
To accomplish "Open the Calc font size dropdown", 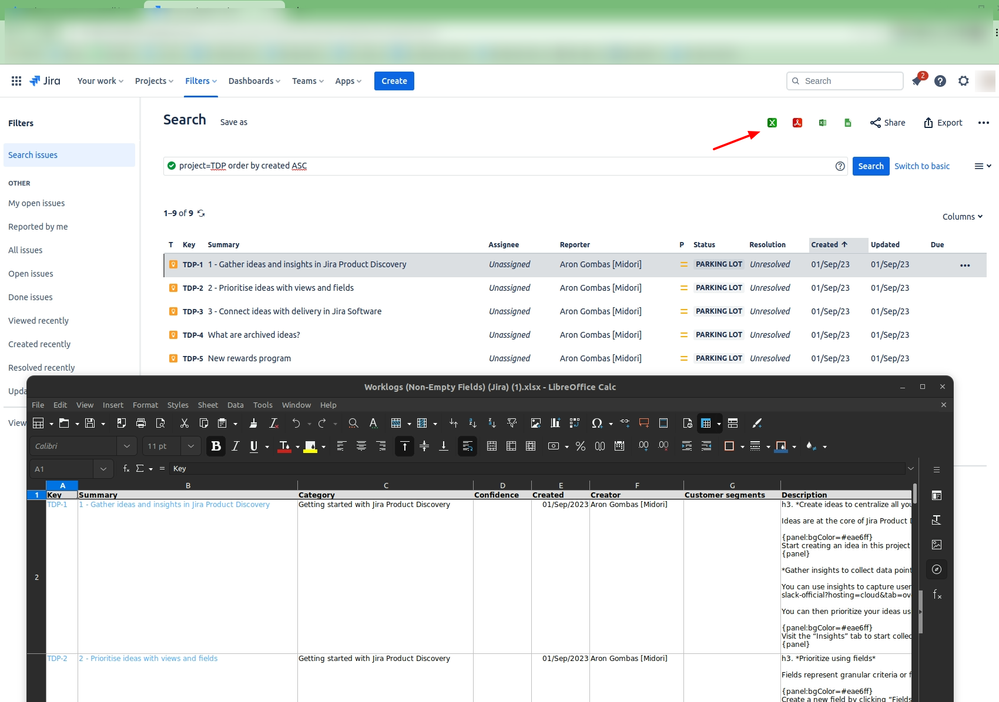I will click(190, 446).
